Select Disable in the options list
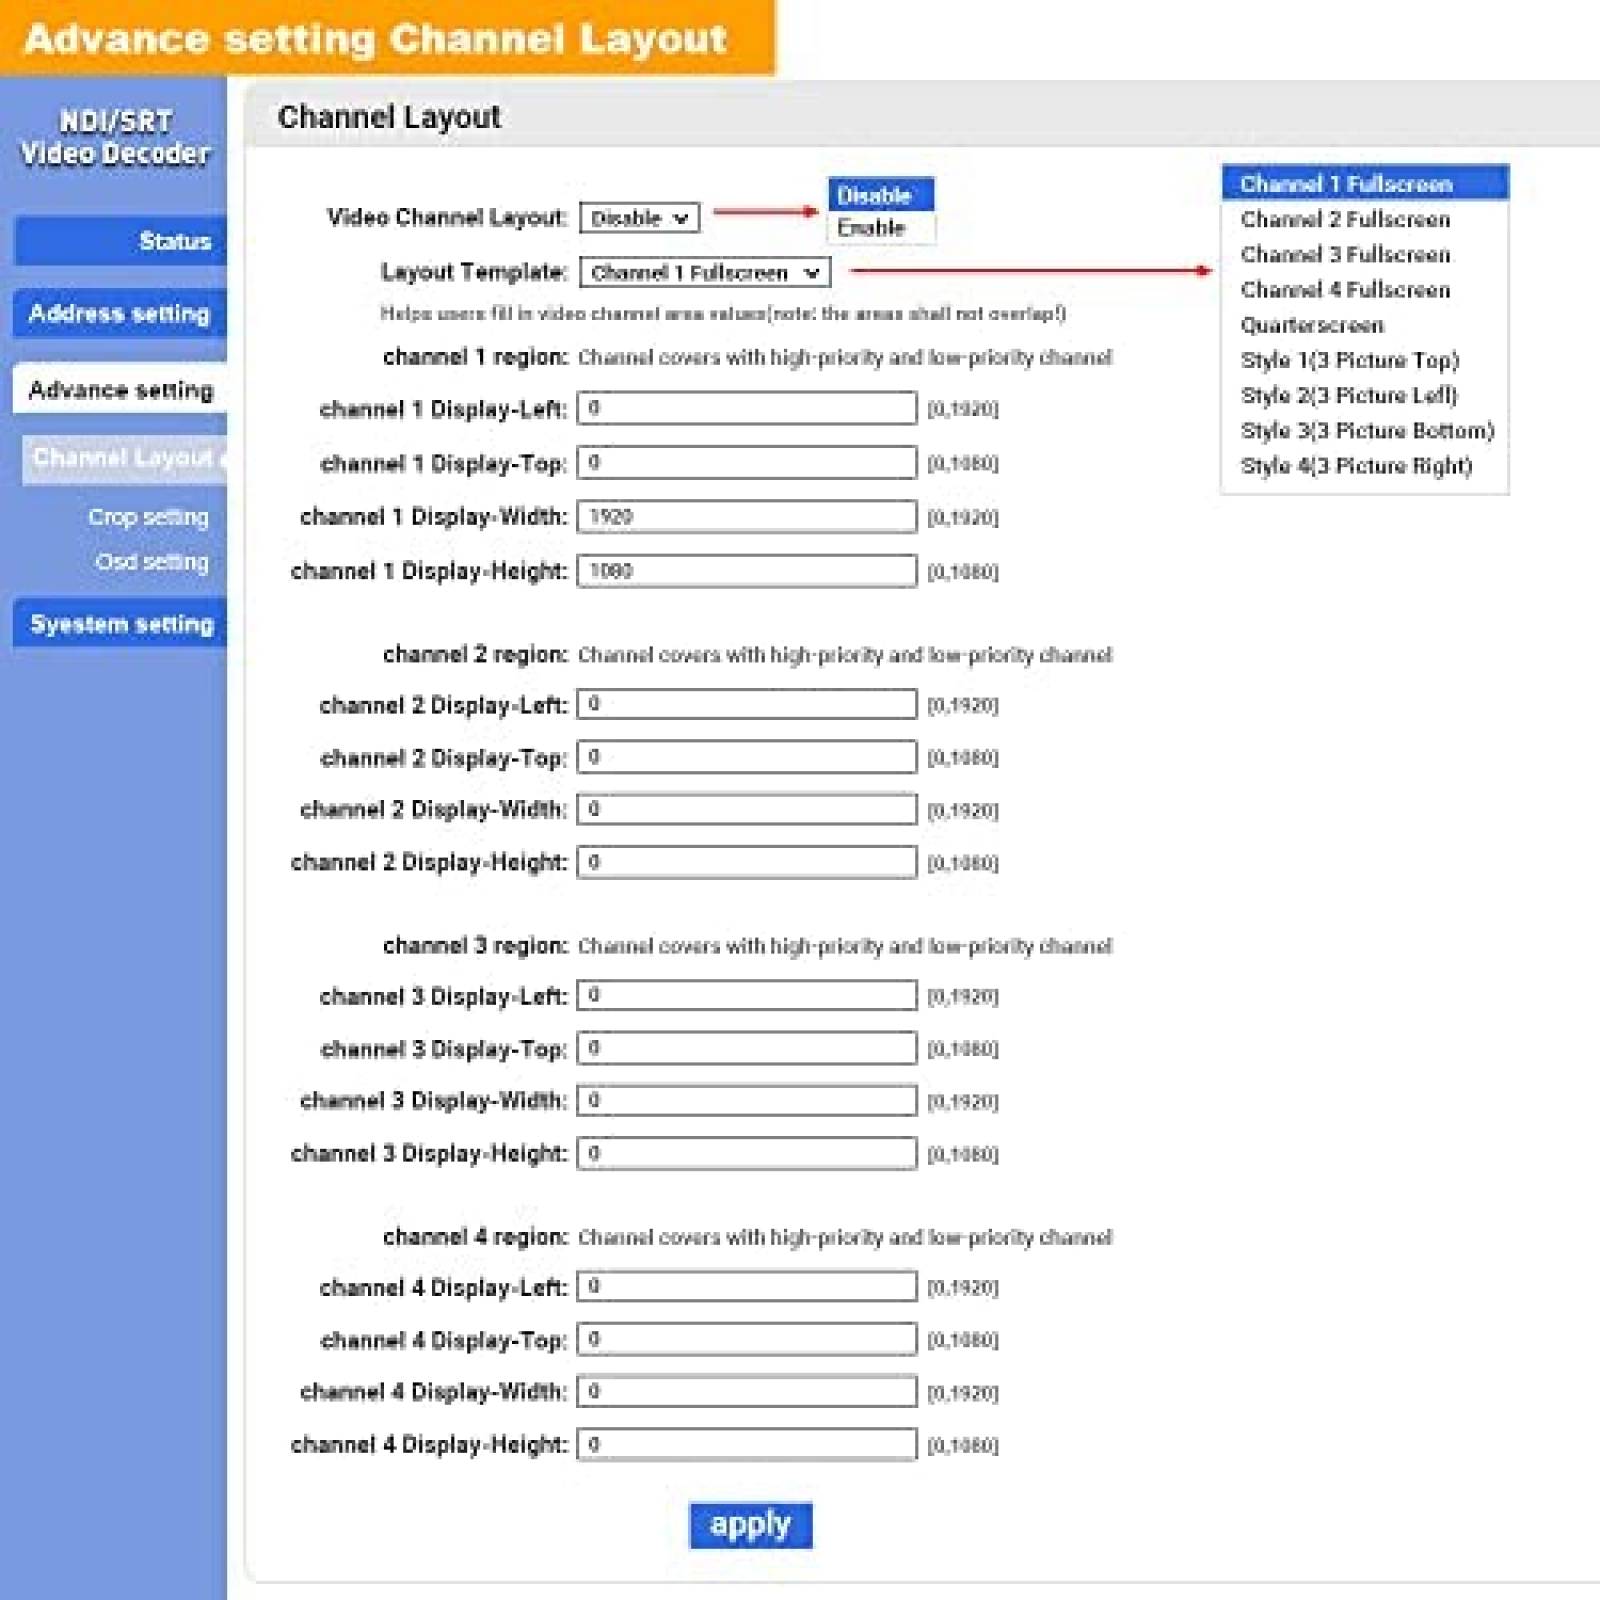Screen dimensions: 1600x1600 click(874, 194)
